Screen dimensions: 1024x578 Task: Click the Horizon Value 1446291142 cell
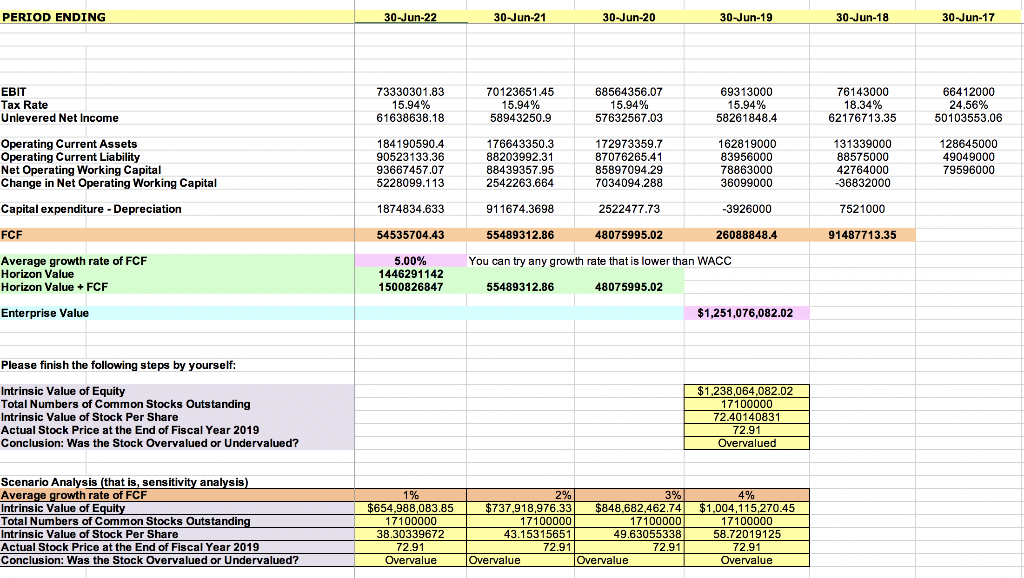(411, 273)
